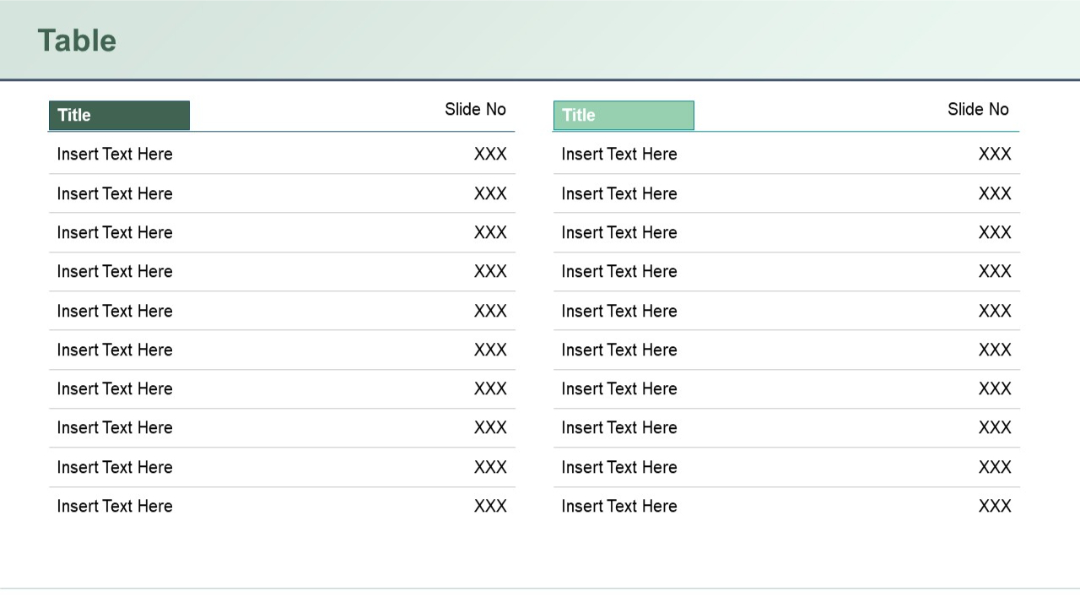Click the second "Insert Text Here" row on left
The height and width of the screenshot is (608, 1080).
[114, 193]
